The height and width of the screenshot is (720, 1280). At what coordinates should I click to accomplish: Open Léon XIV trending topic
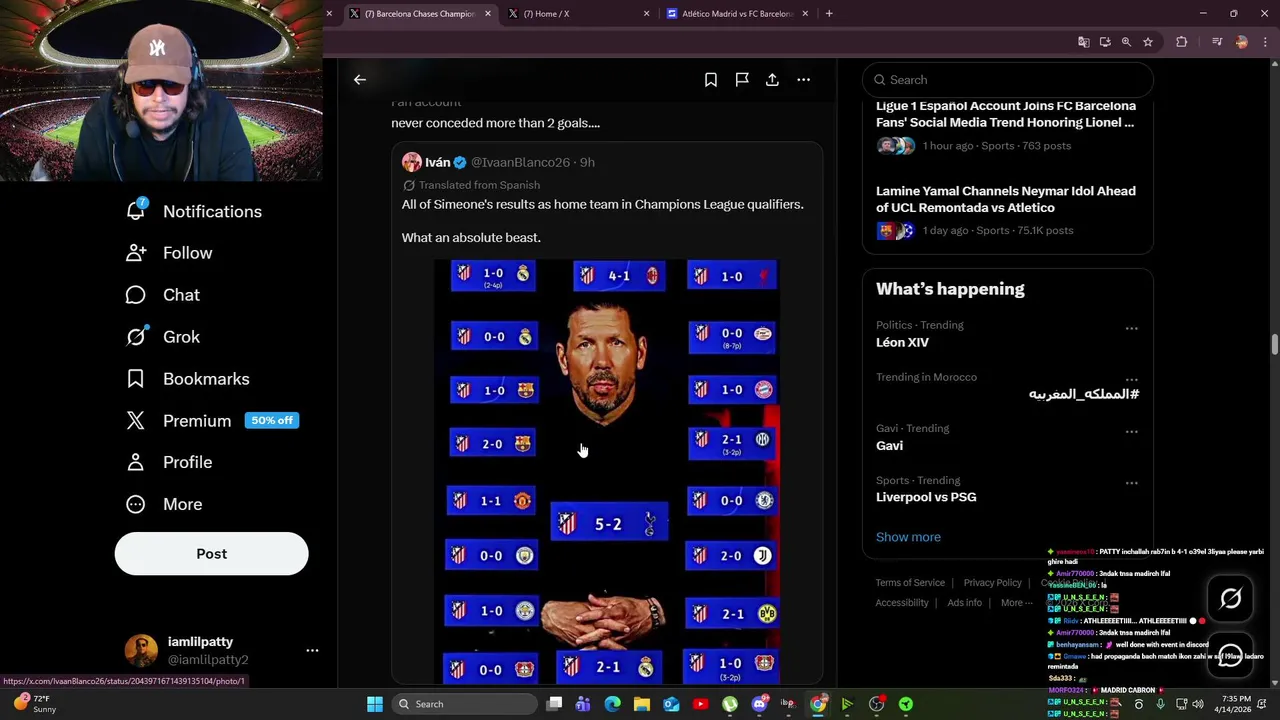click(902, 342)
